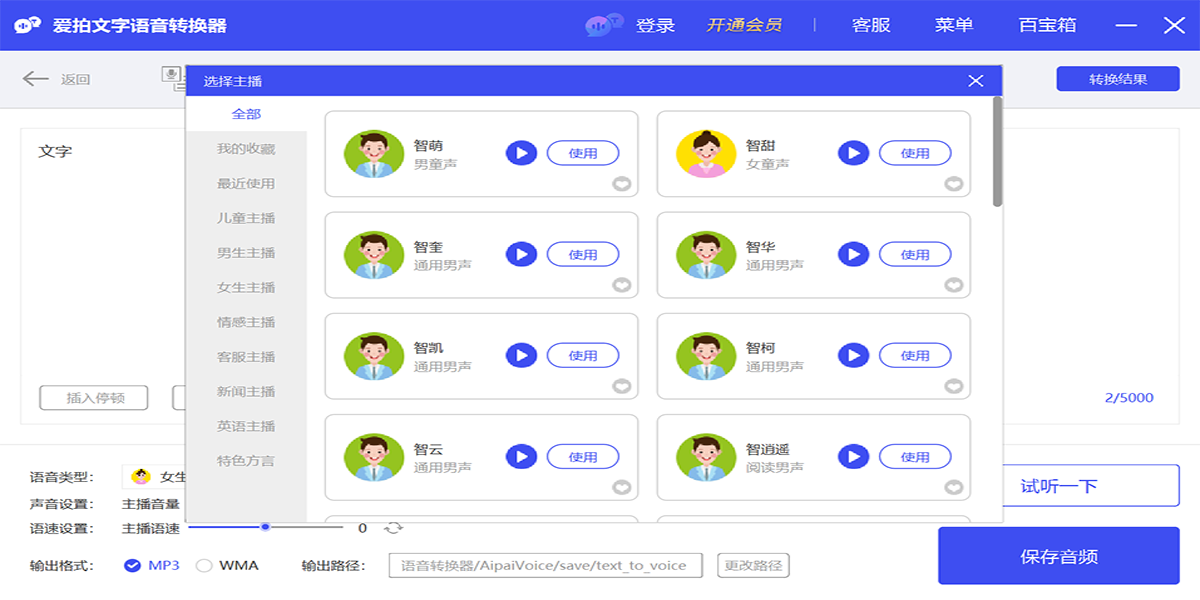Play the 智凯 voice preview
1200x600 pixels.
[521, 355]
